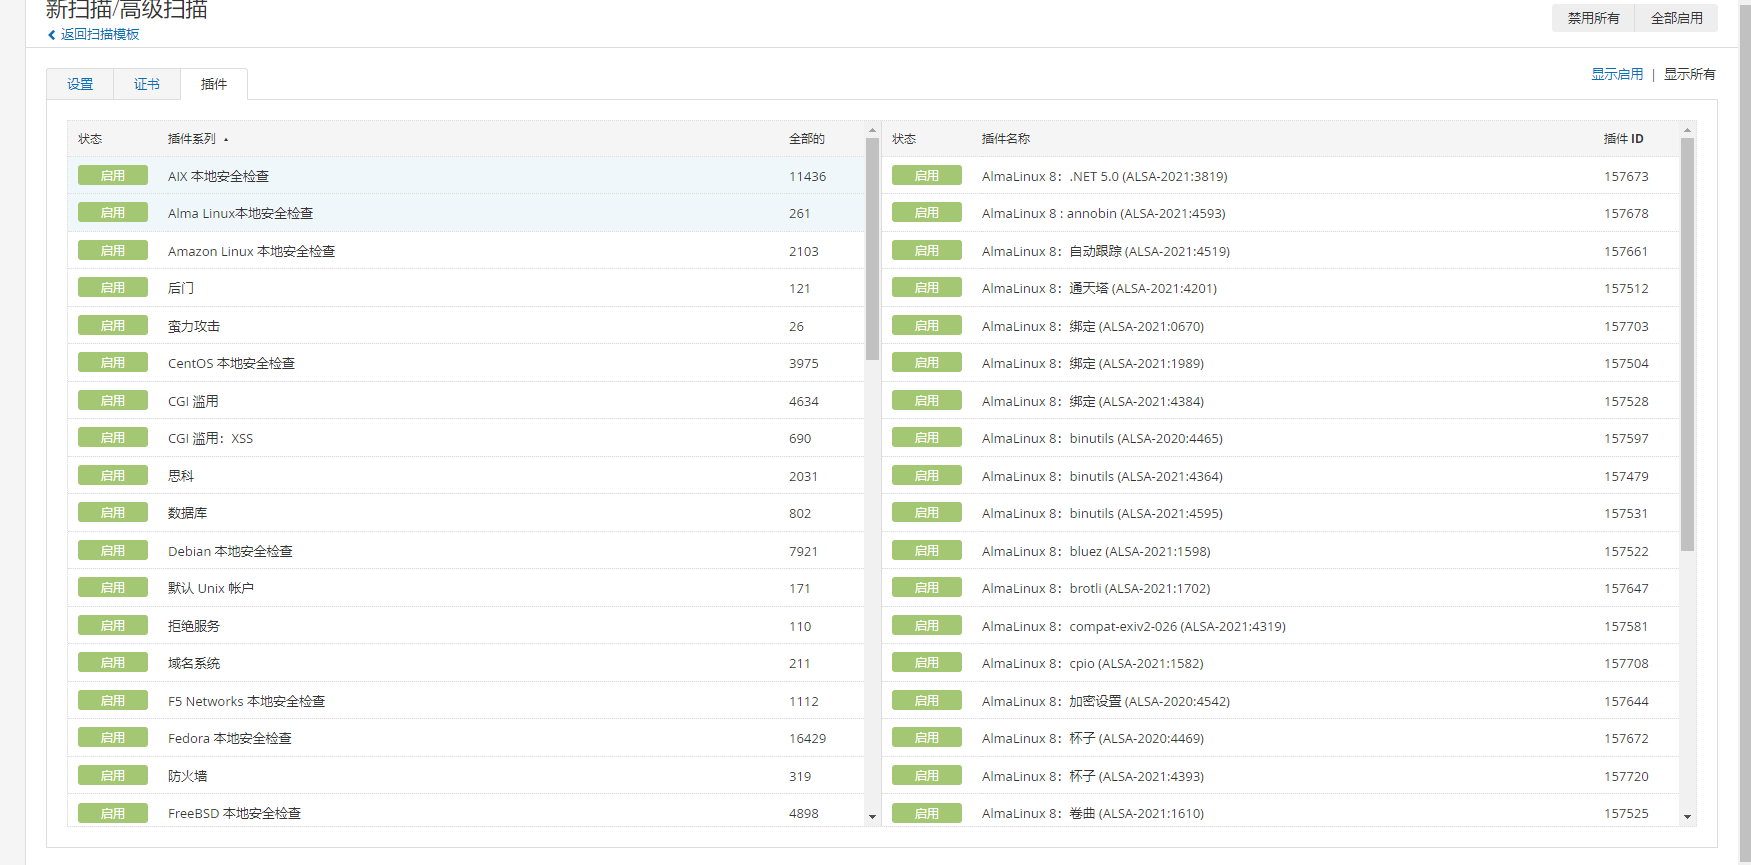Toggle 启用 status for 数据库 family

pos(113,512)
